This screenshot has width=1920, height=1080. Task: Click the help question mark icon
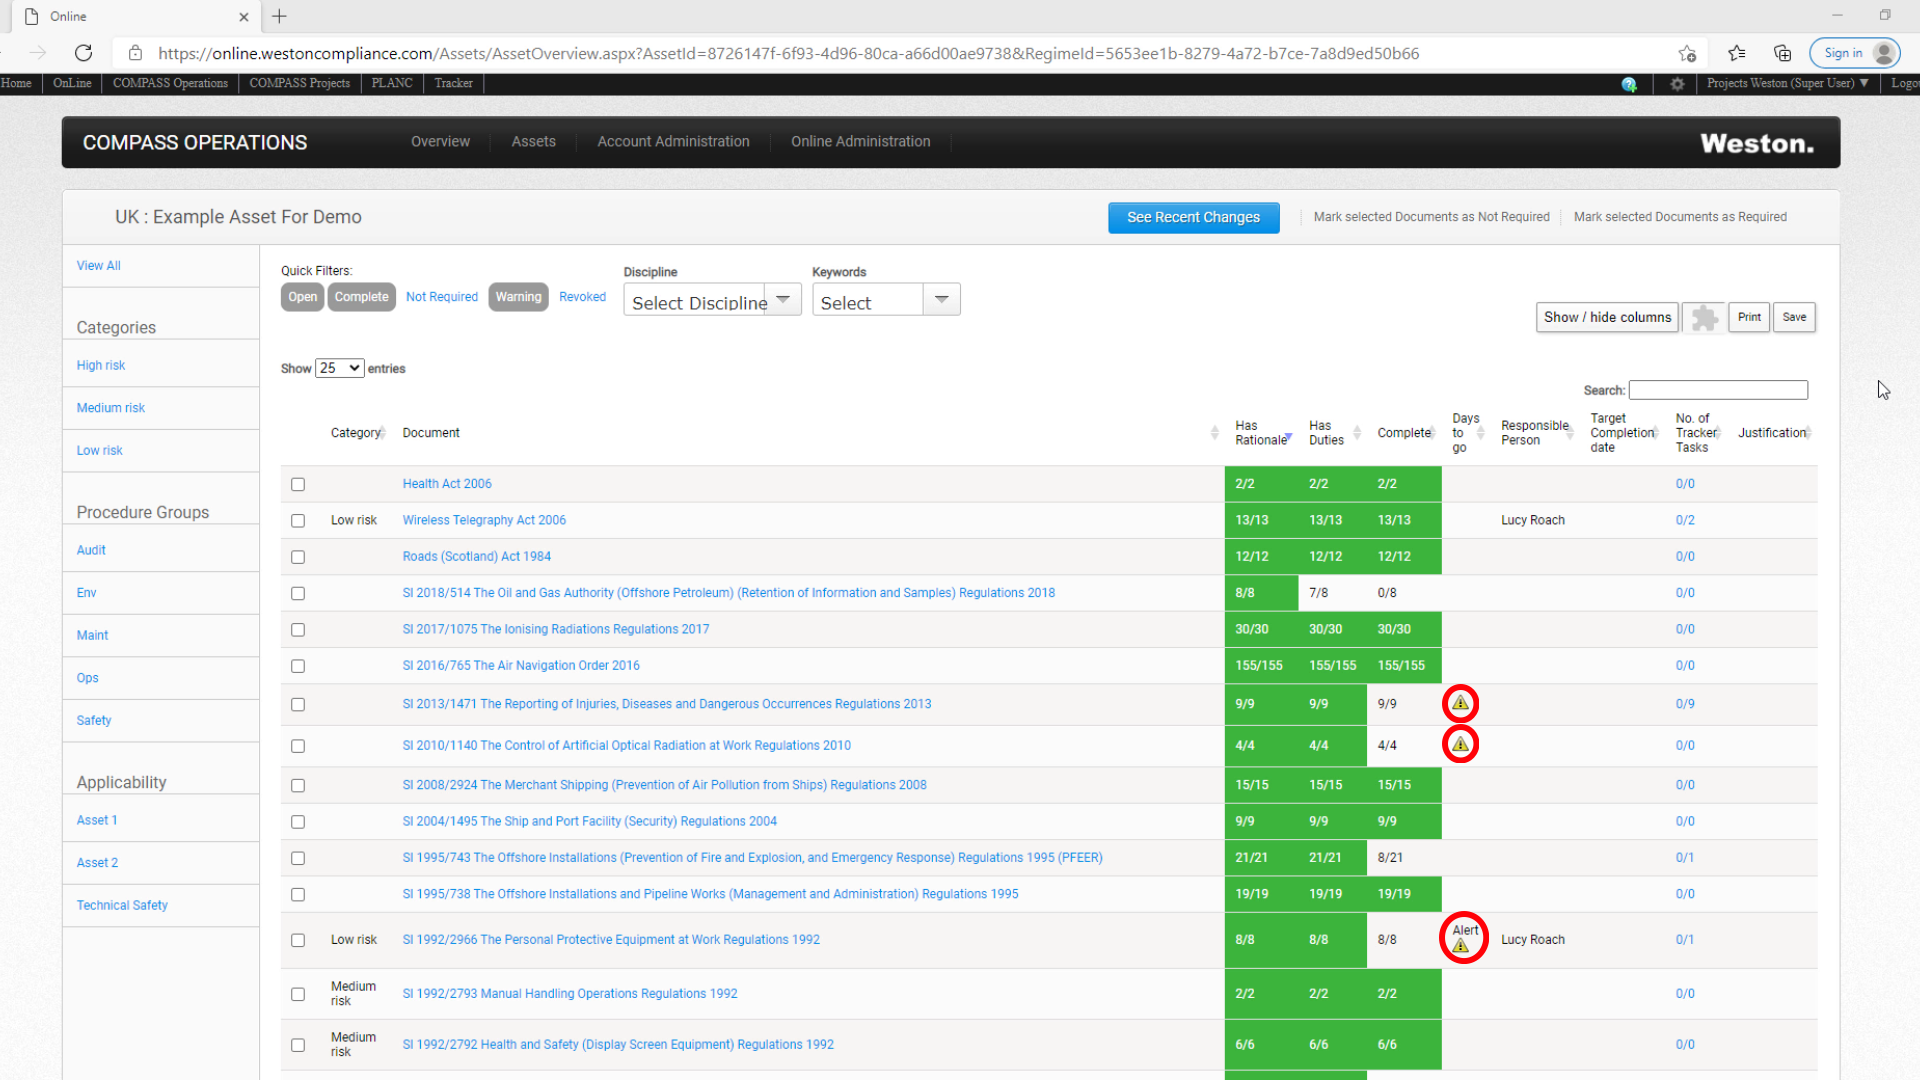pyautogui.click(x=1629, y=84)
